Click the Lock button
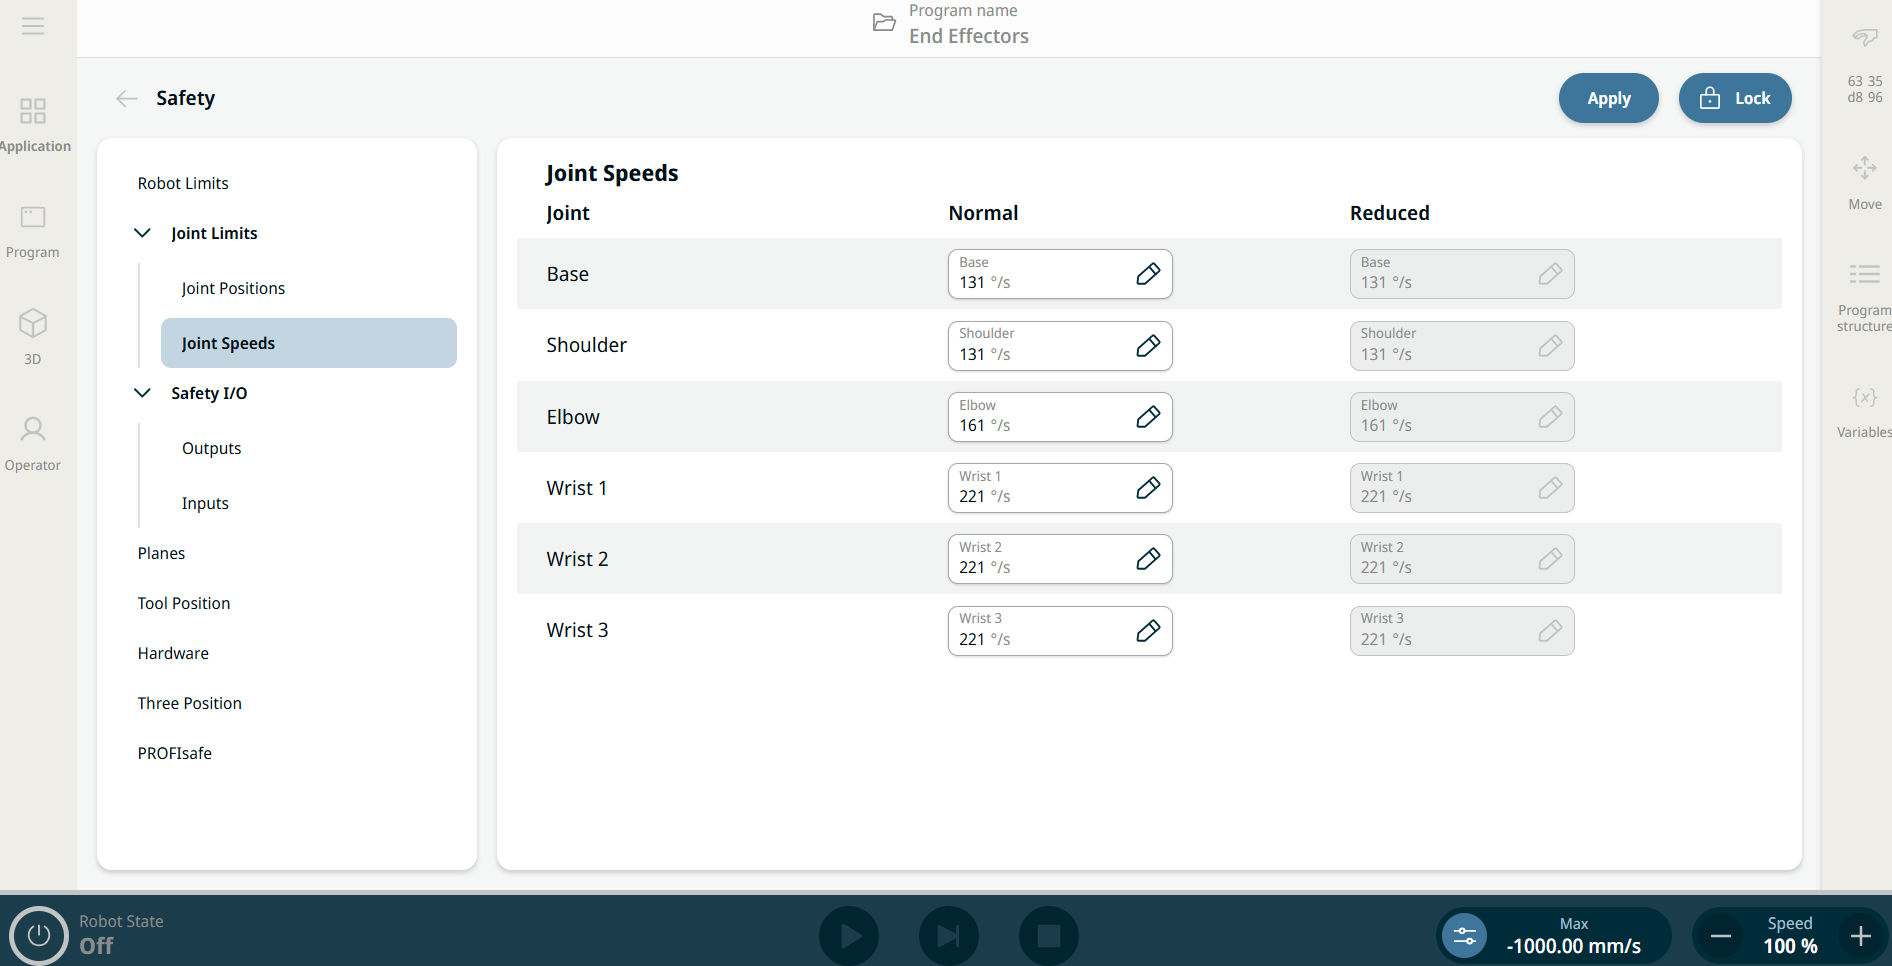Screen dimensions: 1892x966 click(1734, 98)
